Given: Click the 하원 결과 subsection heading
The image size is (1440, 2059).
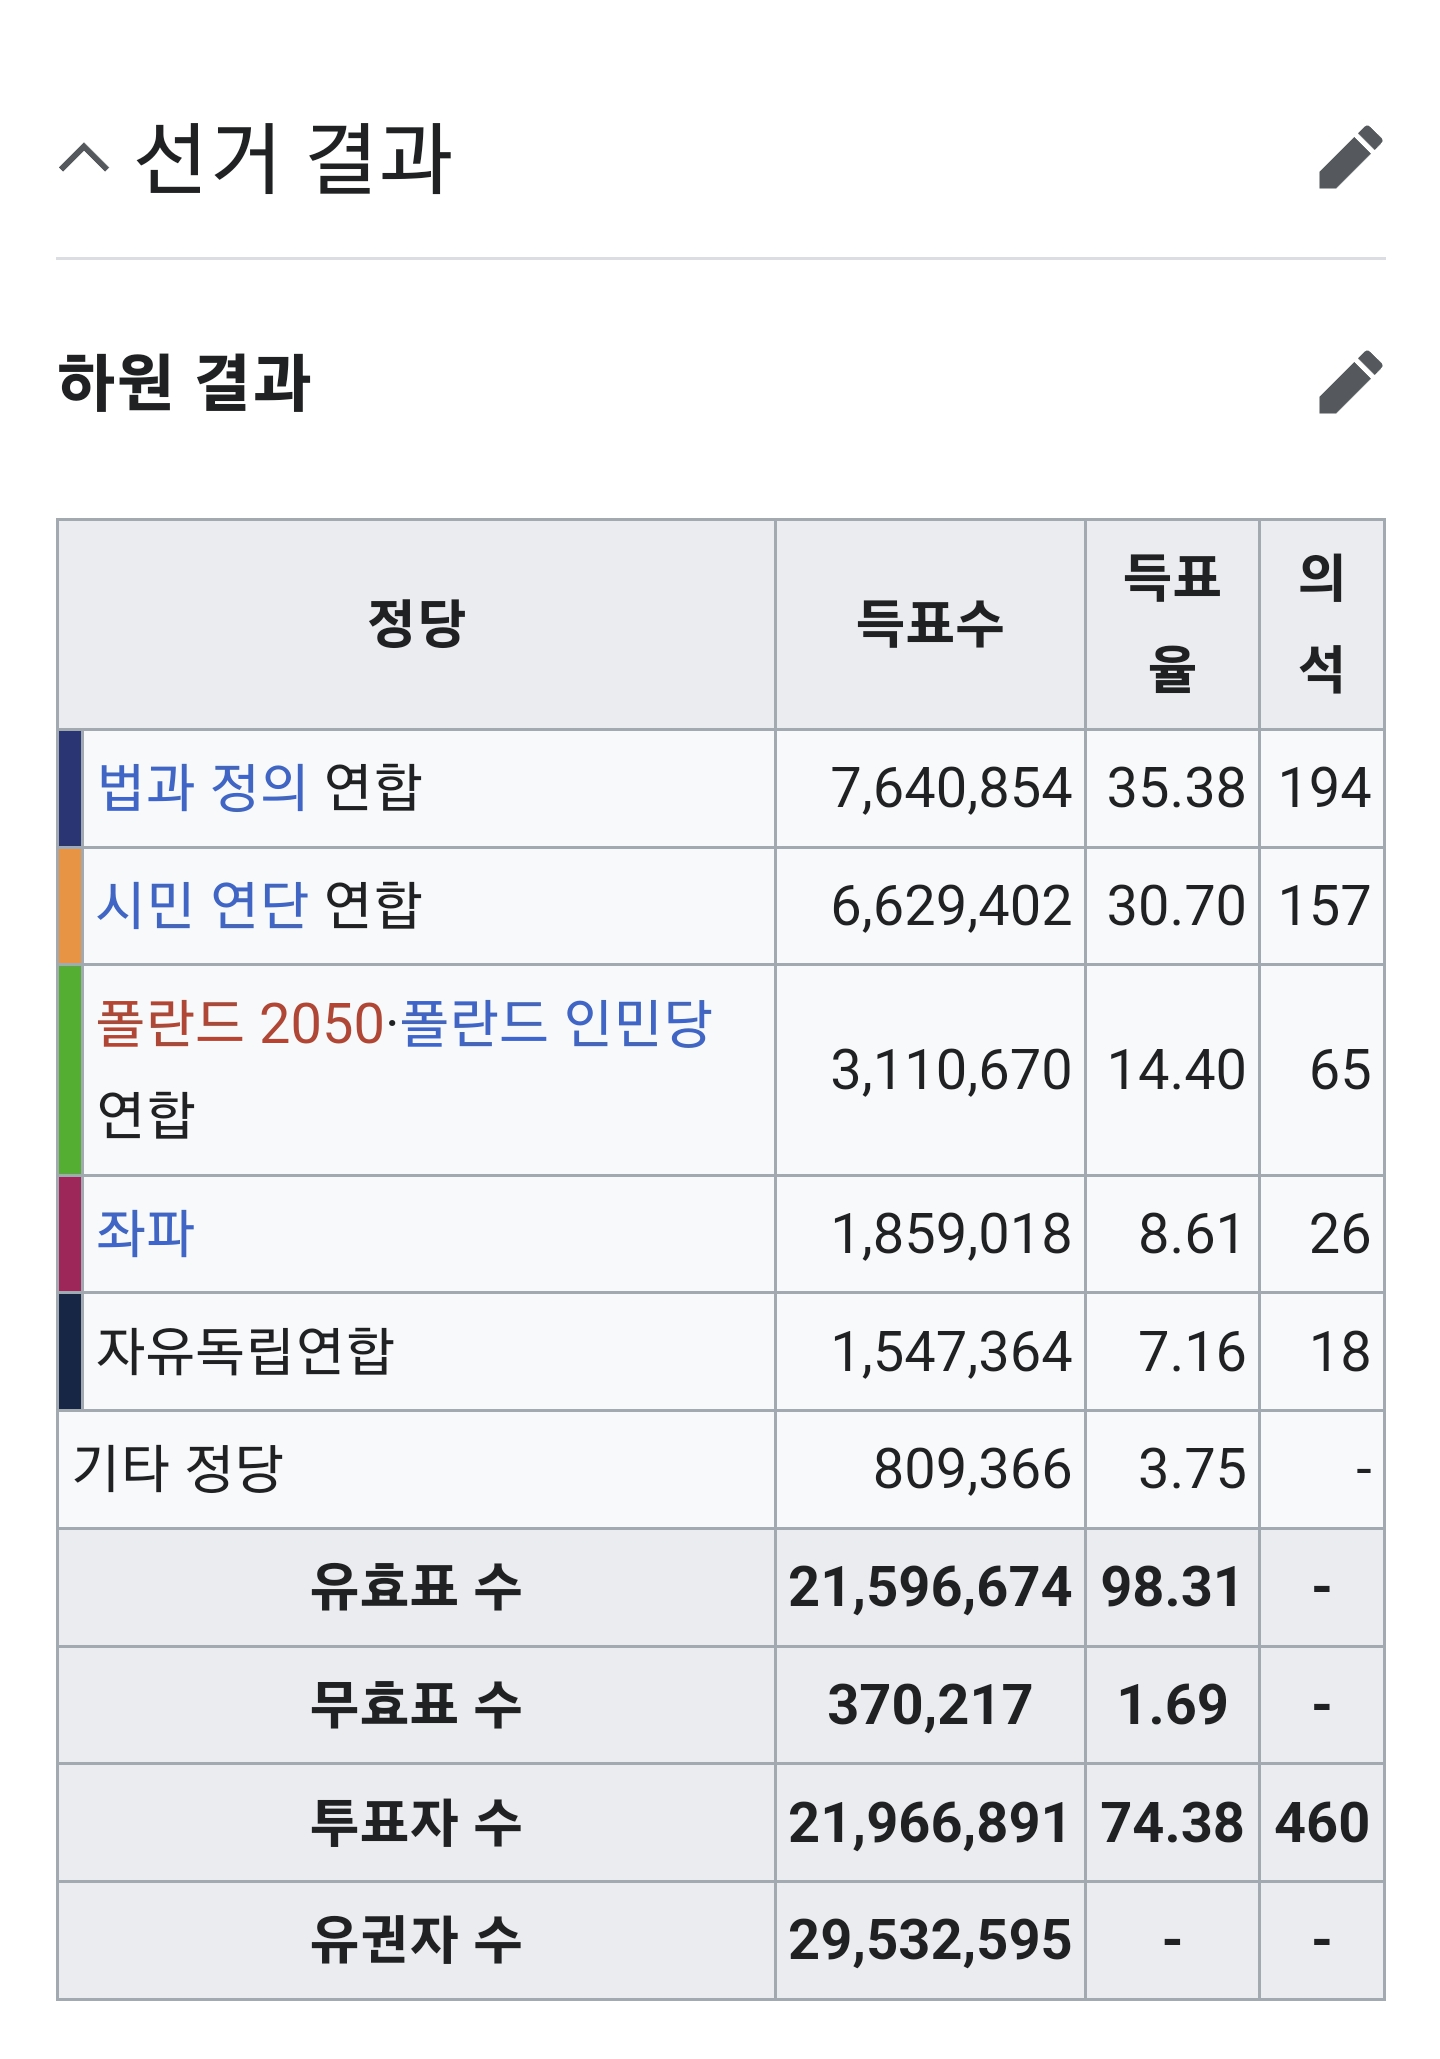Looking at the screenshot, I should pyautogui.click(x=185, y=382).
